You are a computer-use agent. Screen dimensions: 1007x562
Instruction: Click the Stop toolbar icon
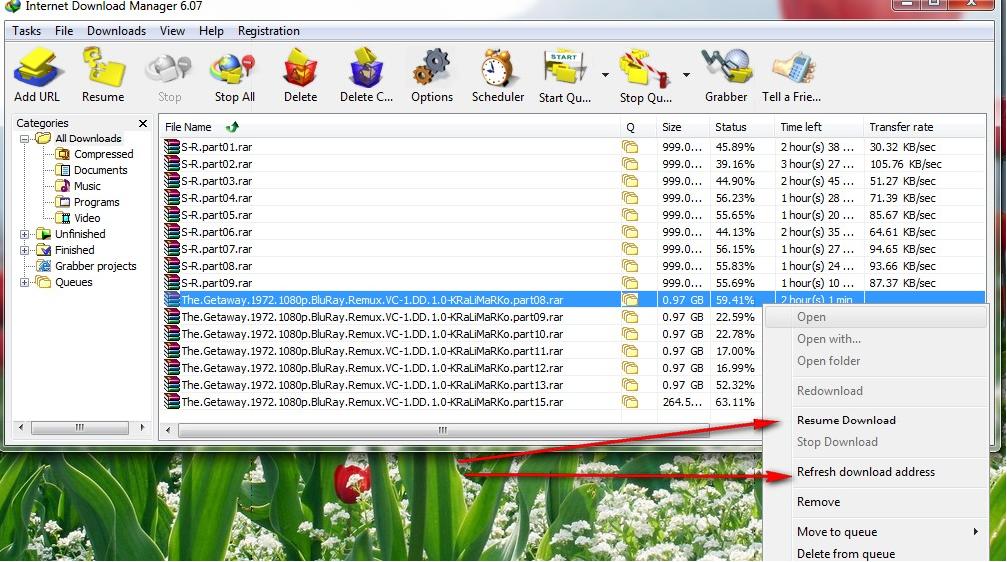tap(169, 69)
